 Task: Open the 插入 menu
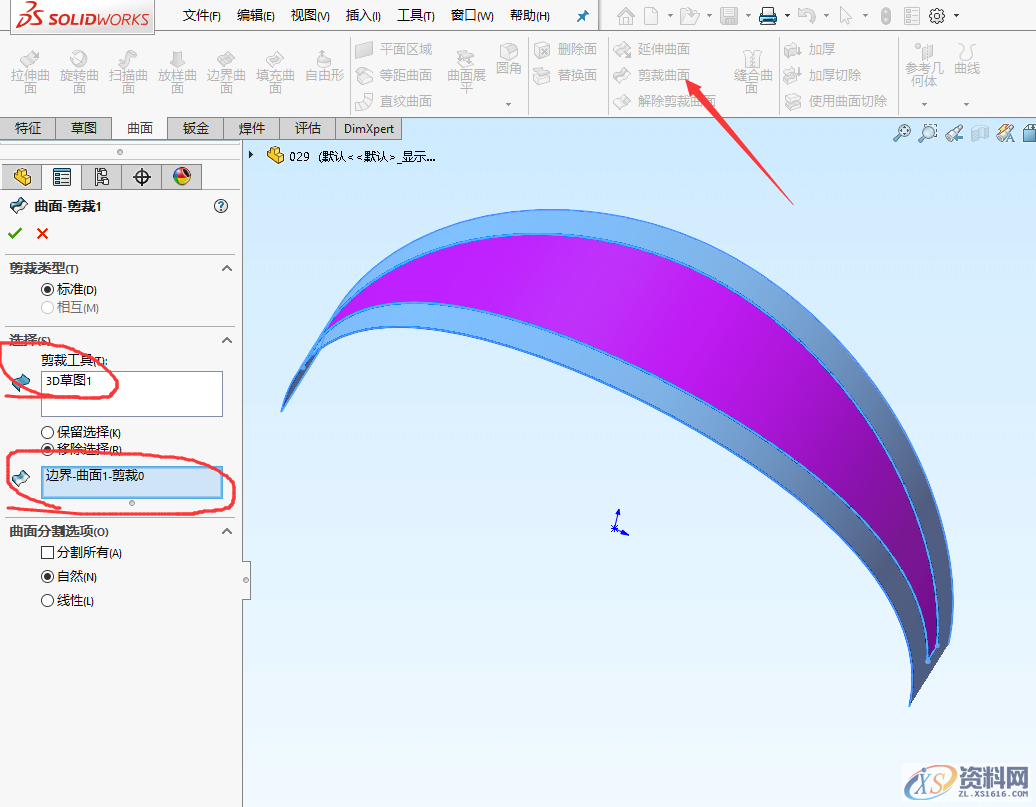pos(363,15)
